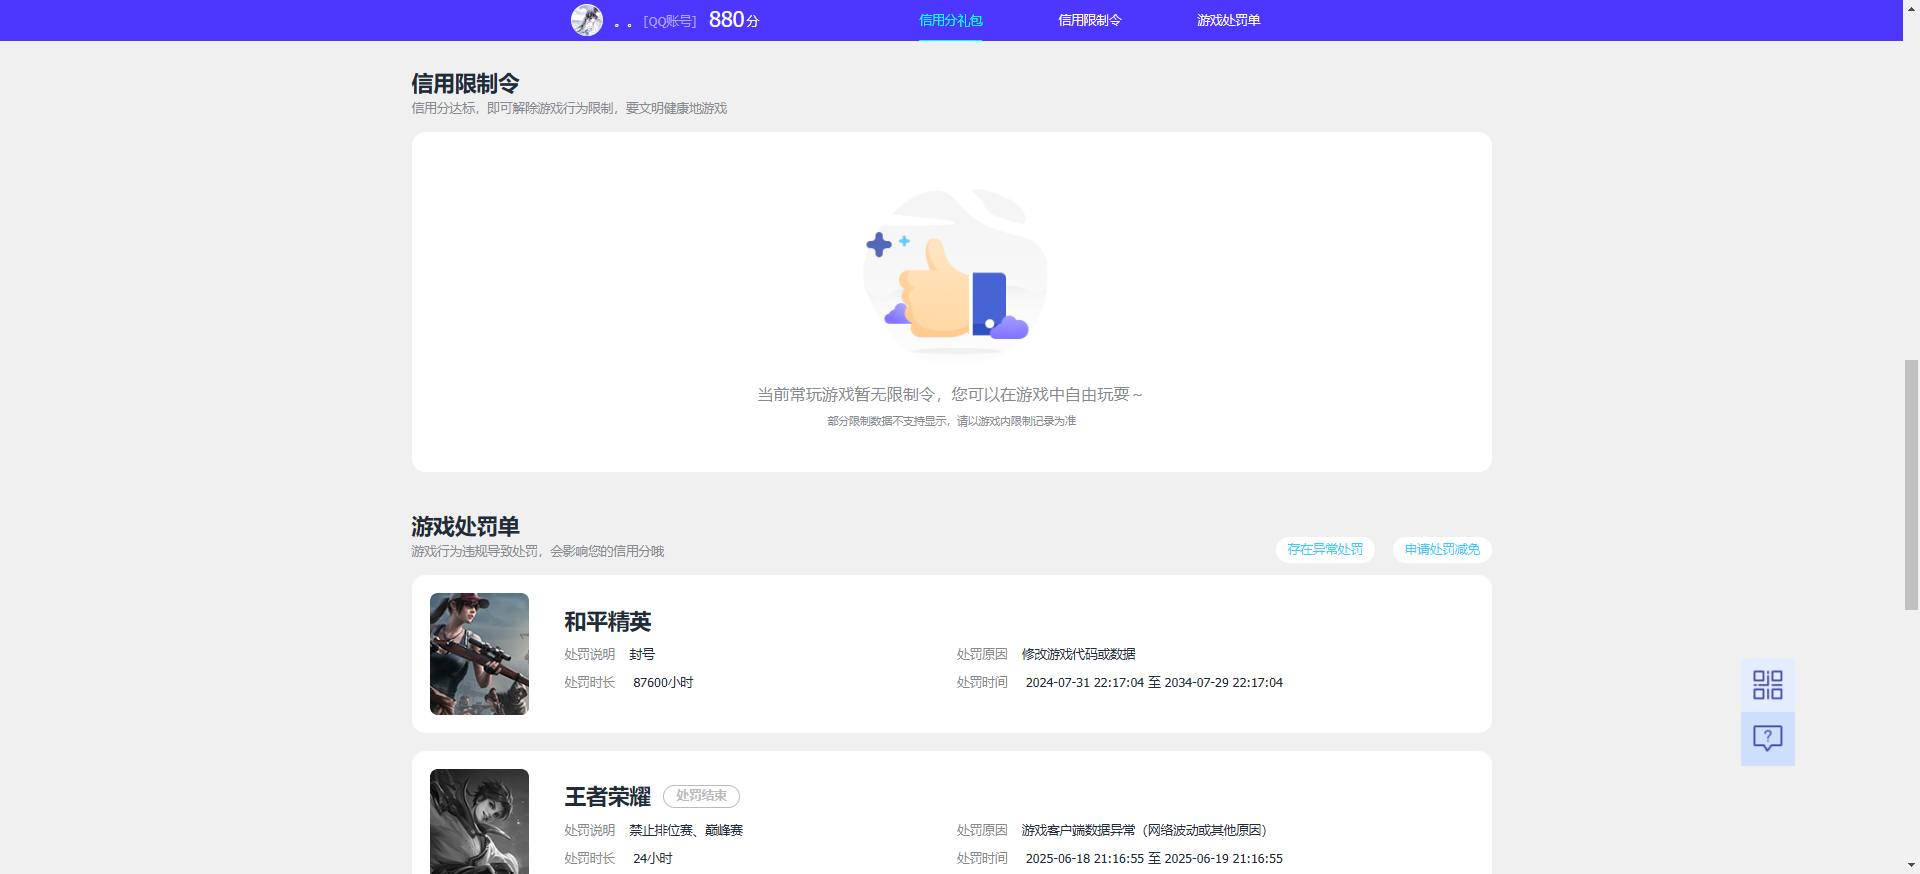Click the user avatar in header
Image resolution: width=1920 pixels, height=874 pixels.
point(587,20)
